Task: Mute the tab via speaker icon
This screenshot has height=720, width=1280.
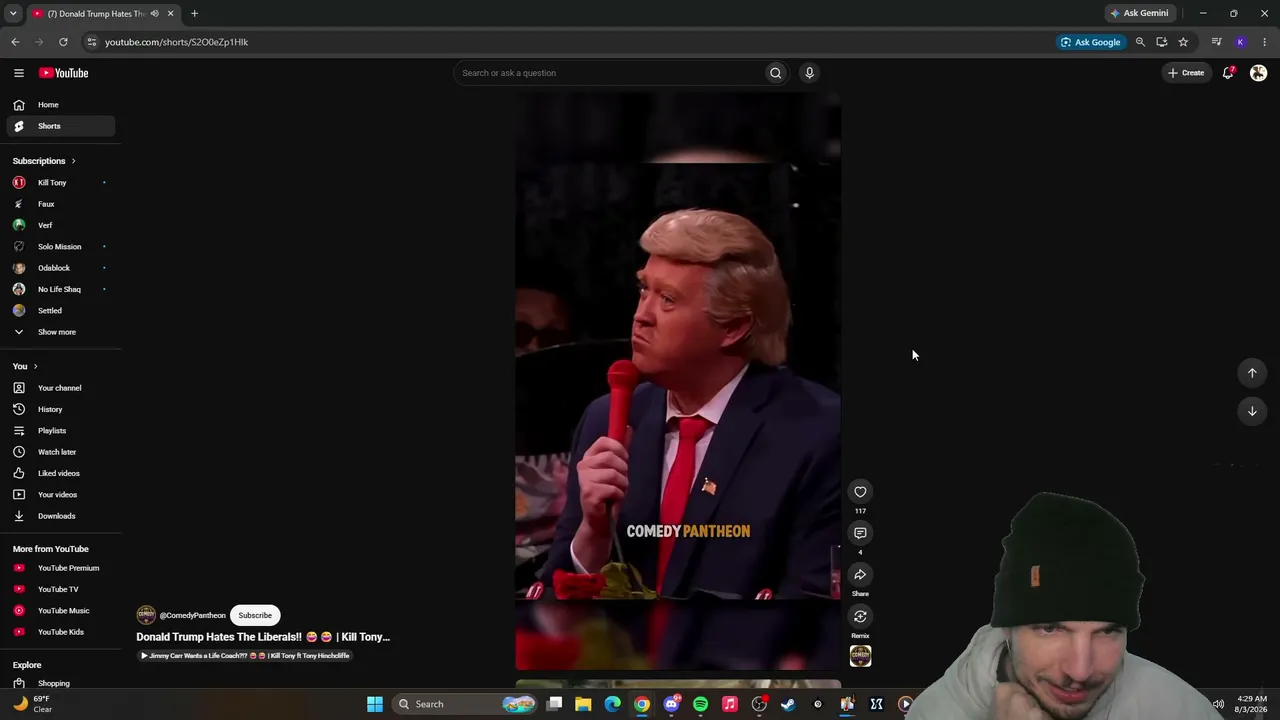Action: click(154, 14)
